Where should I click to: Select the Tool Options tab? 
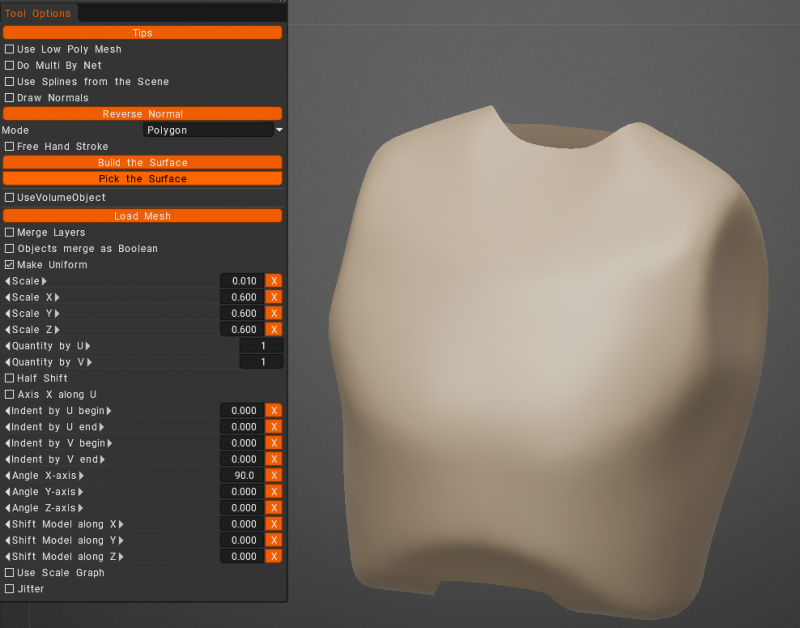(x=38, y=13)
